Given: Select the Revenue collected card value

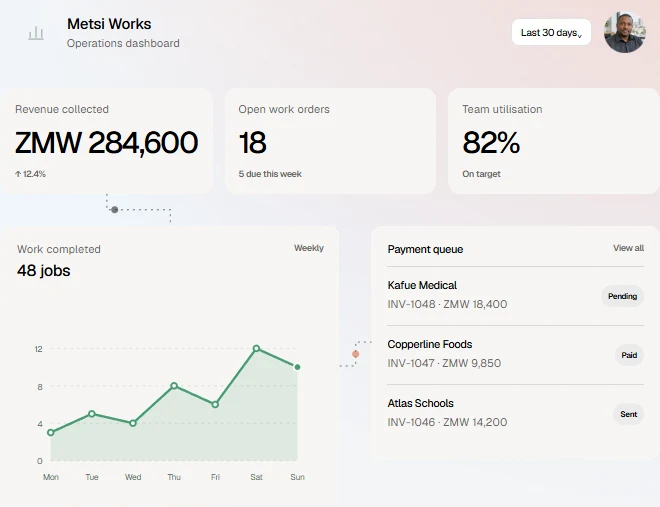Looking at the screenshot, I should [x=106, y=143].
